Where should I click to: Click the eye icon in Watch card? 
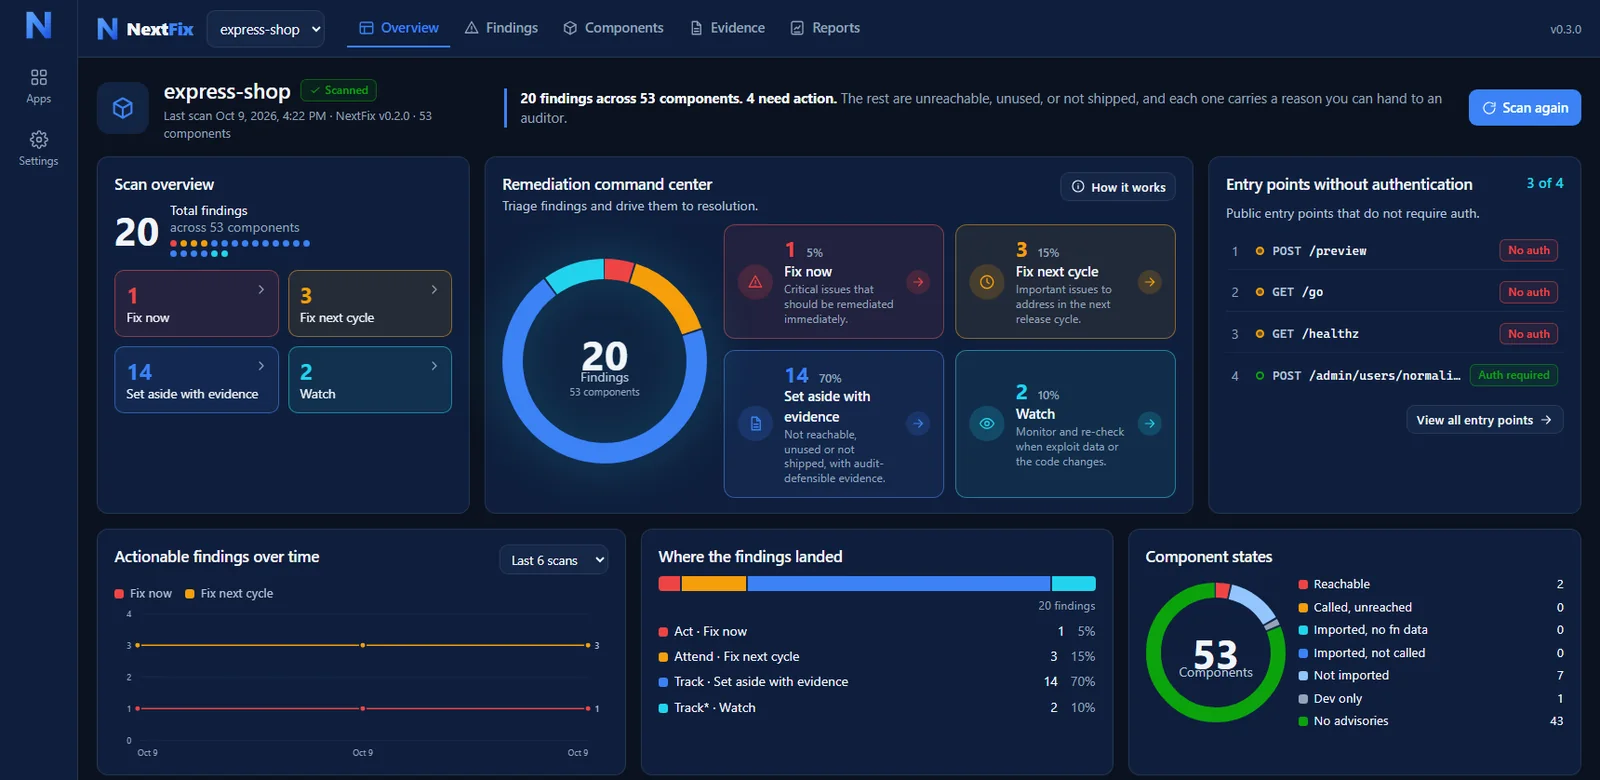click(x=987, y=424)
